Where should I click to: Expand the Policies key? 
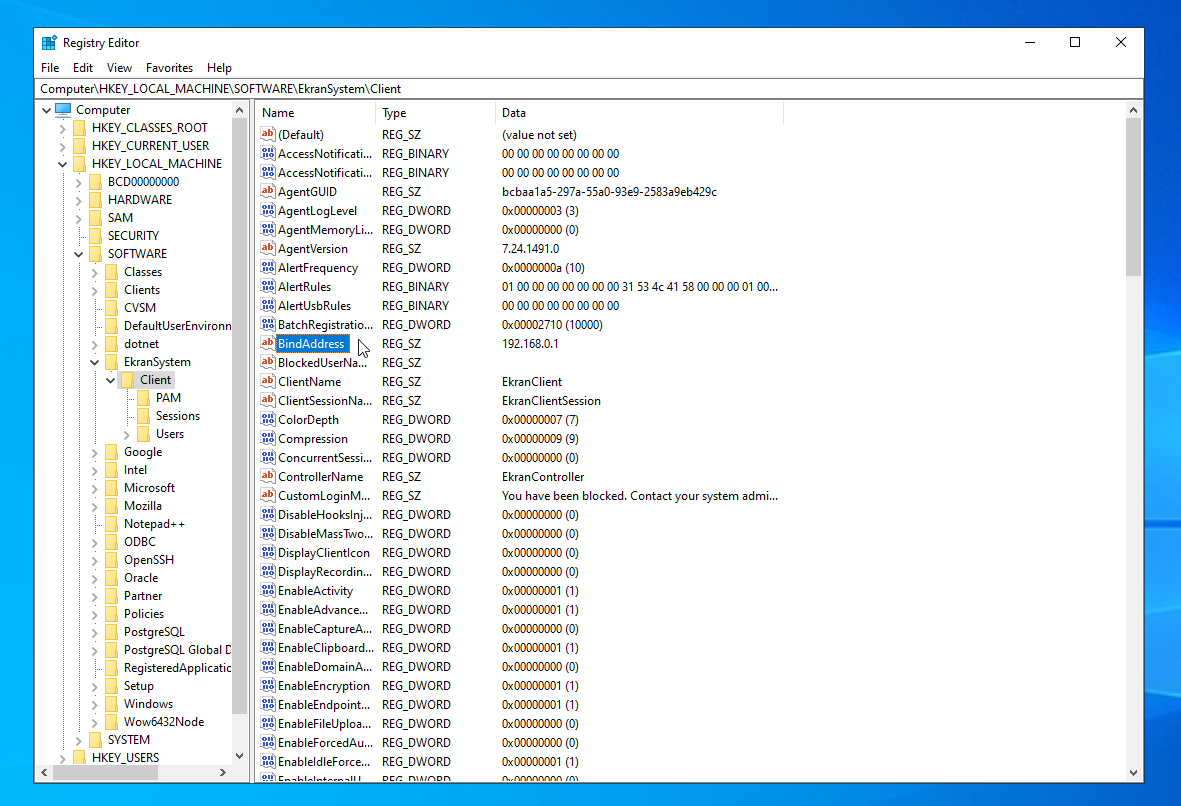coord(95,615)
